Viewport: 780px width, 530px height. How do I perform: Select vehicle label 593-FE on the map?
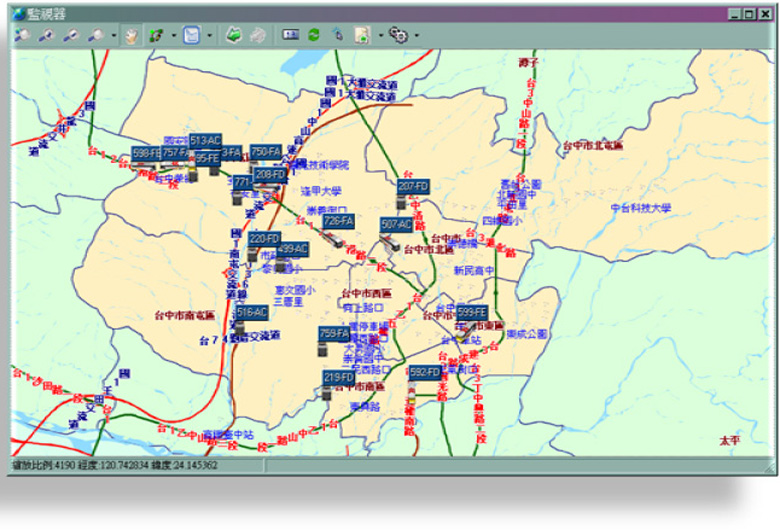pos(472,313)
